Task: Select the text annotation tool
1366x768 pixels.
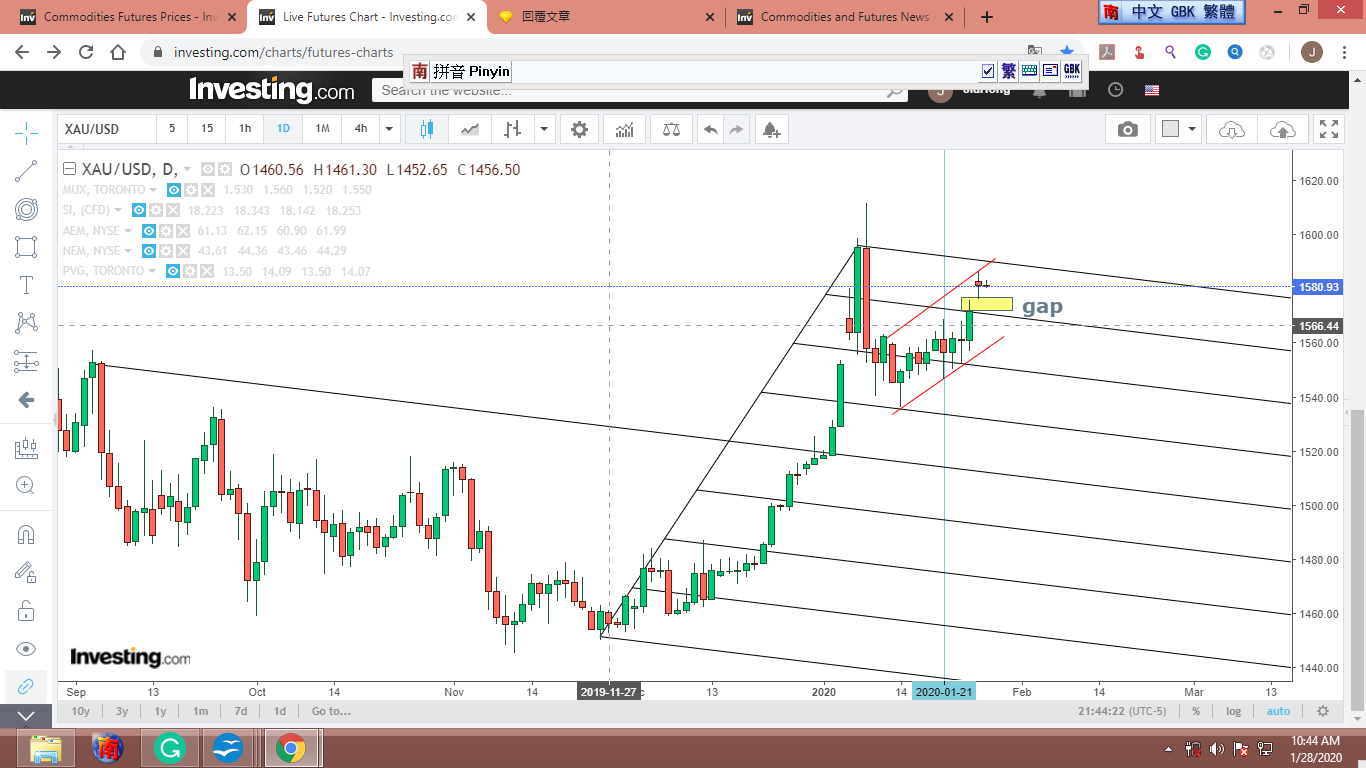Action: 27,285
